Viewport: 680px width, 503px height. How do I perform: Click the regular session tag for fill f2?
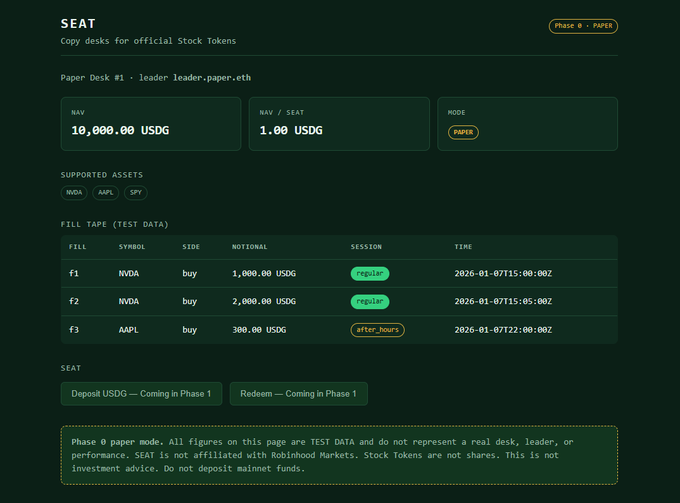[x=370, y=301]
